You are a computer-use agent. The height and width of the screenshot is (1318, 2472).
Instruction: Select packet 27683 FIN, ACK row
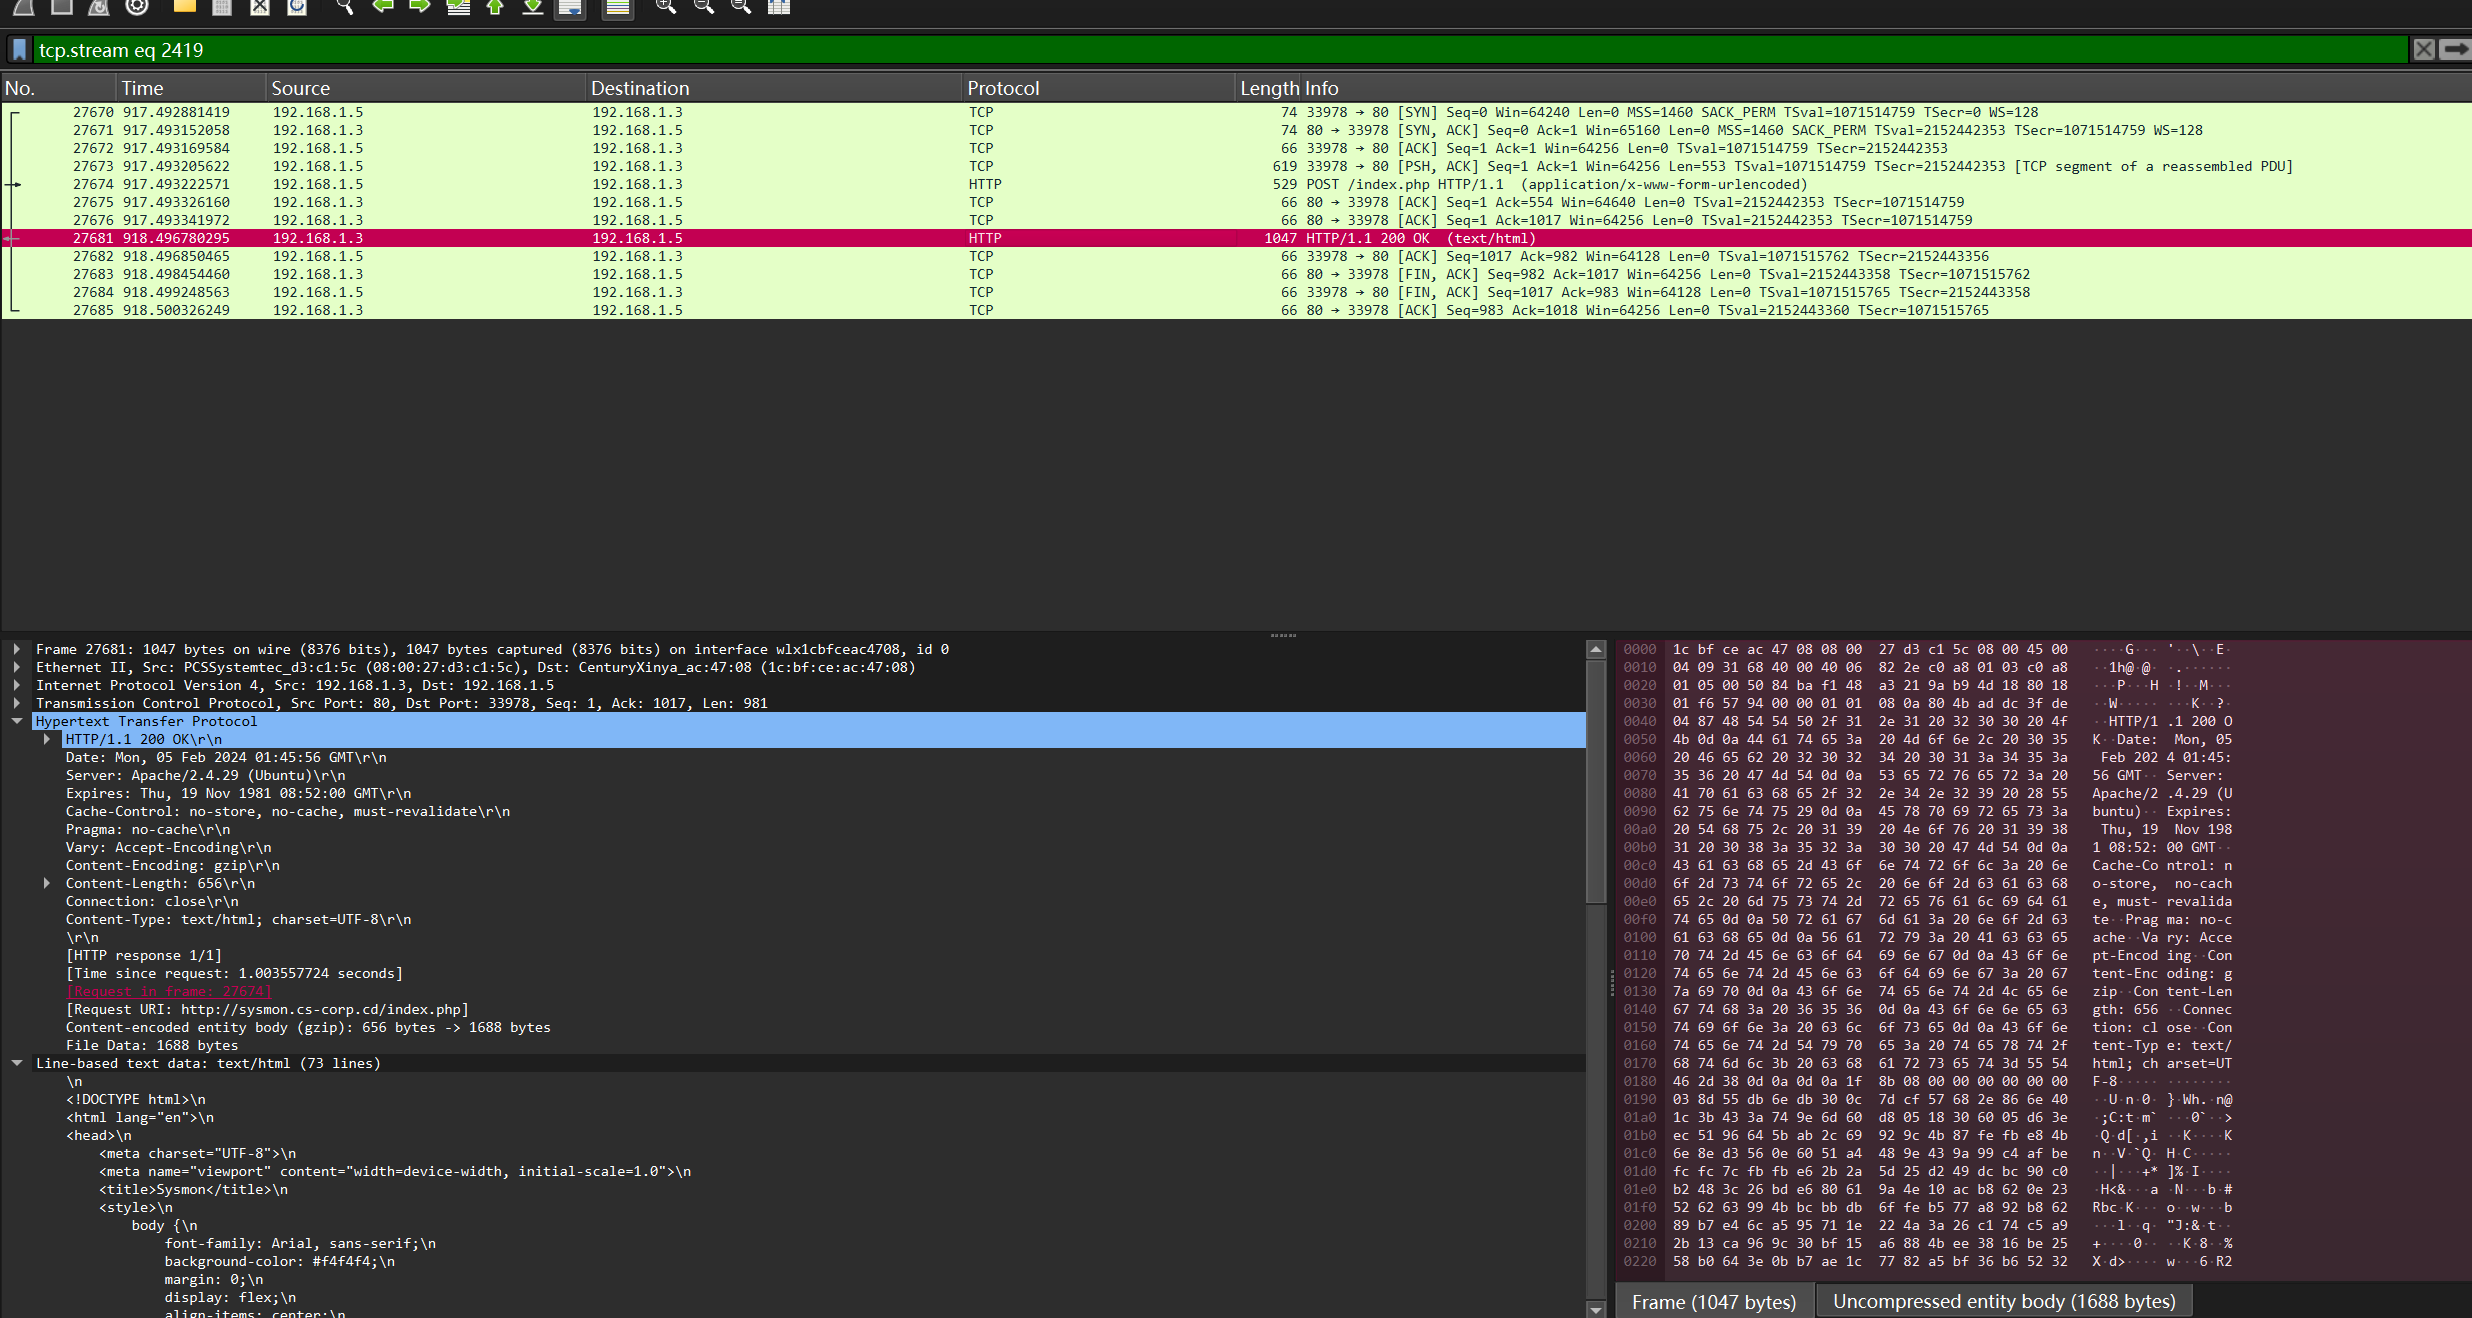click(x=1236, y=274)
